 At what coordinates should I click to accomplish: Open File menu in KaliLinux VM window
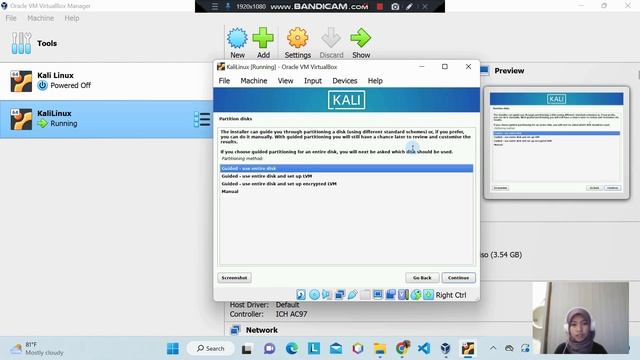(x=224, y=81)
